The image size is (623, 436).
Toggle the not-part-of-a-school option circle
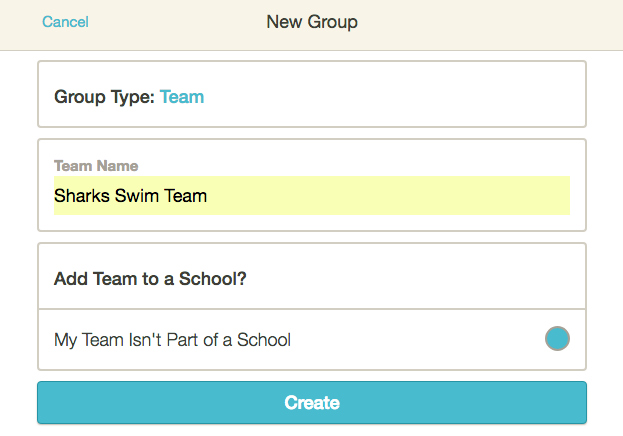[557, 339]
